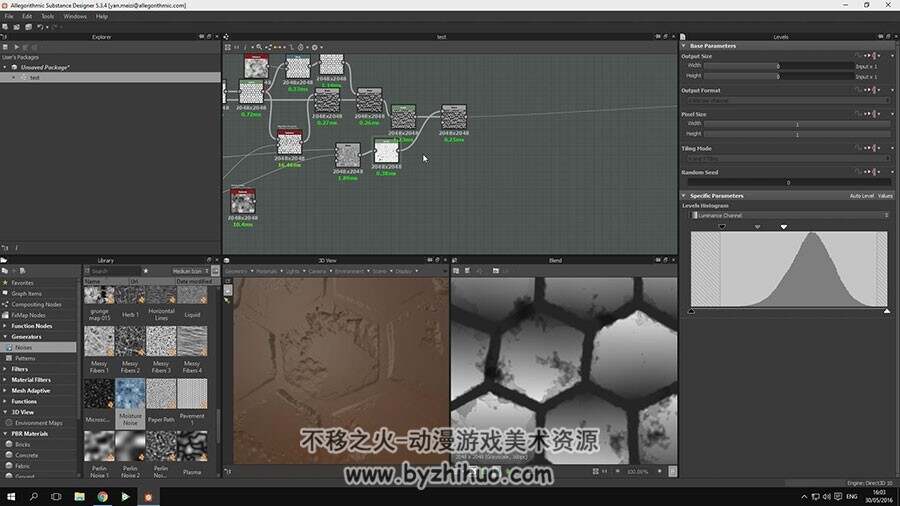Viewport: 900px width, 506px height.
Task: Click the Library search field
Action: [115, 271]
